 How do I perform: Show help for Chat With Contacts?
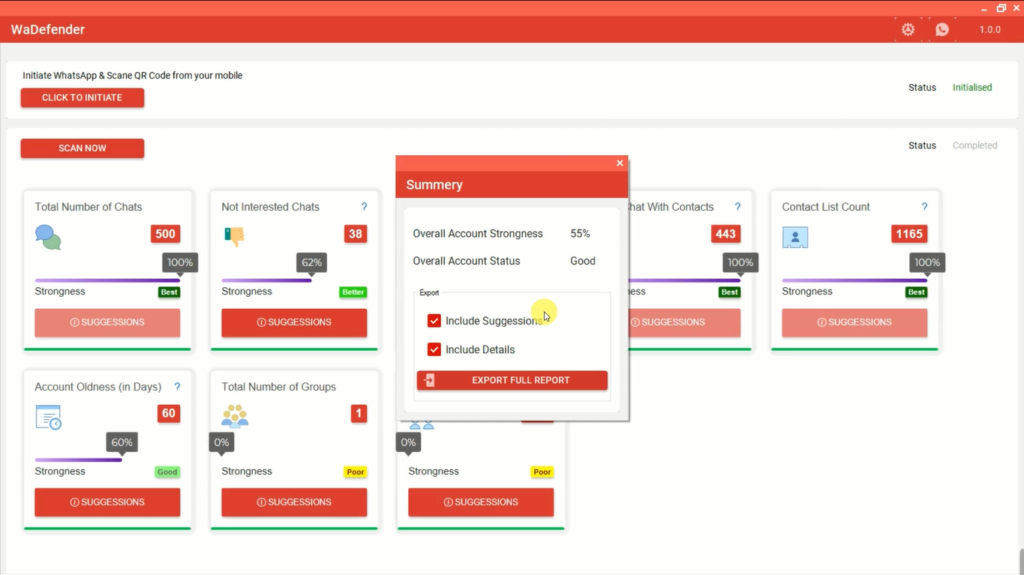pos(737,207)
